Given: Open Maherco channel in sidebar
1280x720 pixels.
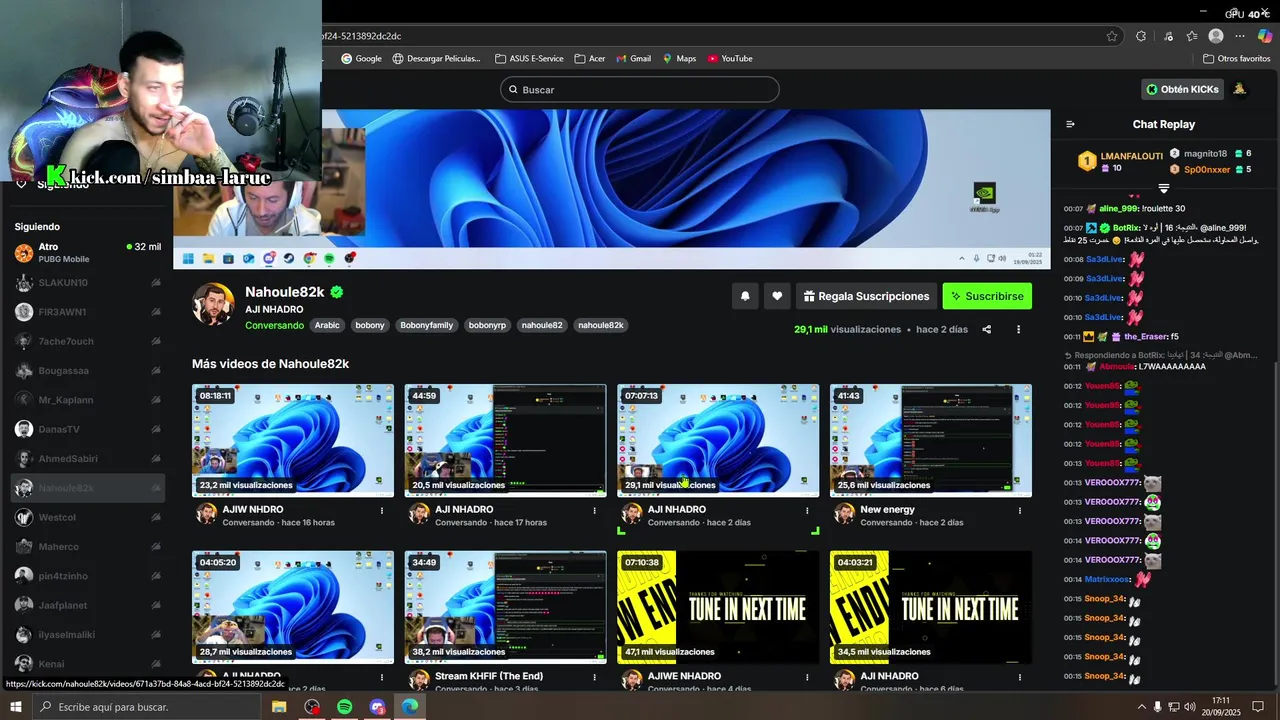Looking at the screenshot, I should (87, 547).
